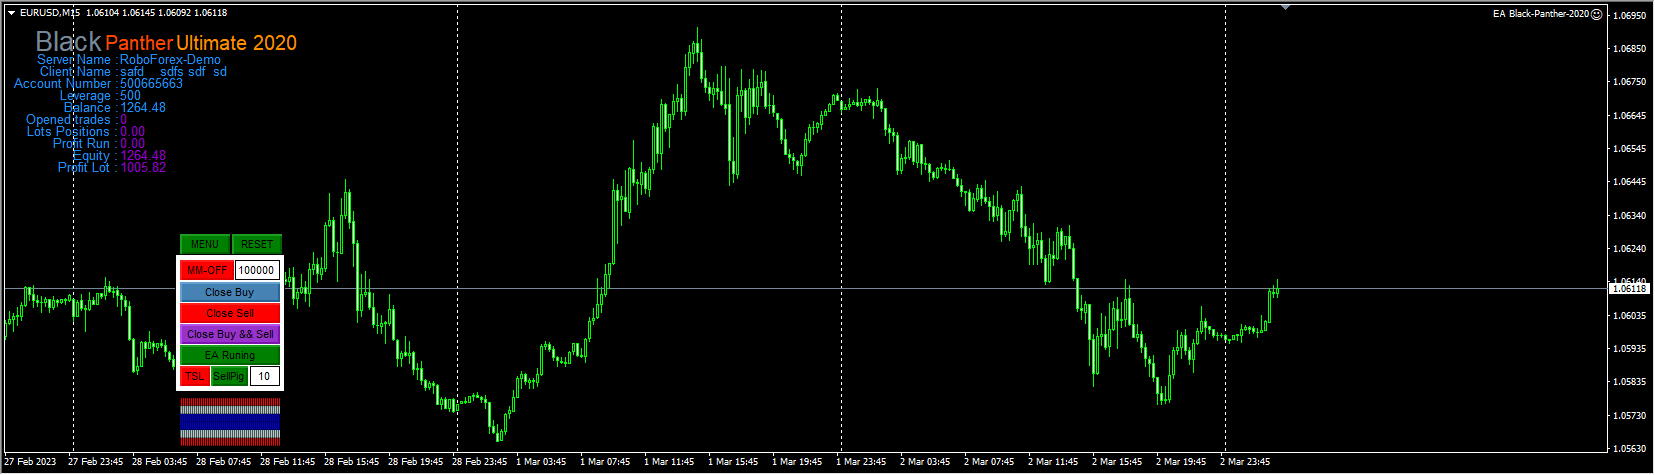This screenshot has width=1655, height=475.
Task: Click the EA smiley face icon
Action: pyautogui.click(x=1597, y=14)
